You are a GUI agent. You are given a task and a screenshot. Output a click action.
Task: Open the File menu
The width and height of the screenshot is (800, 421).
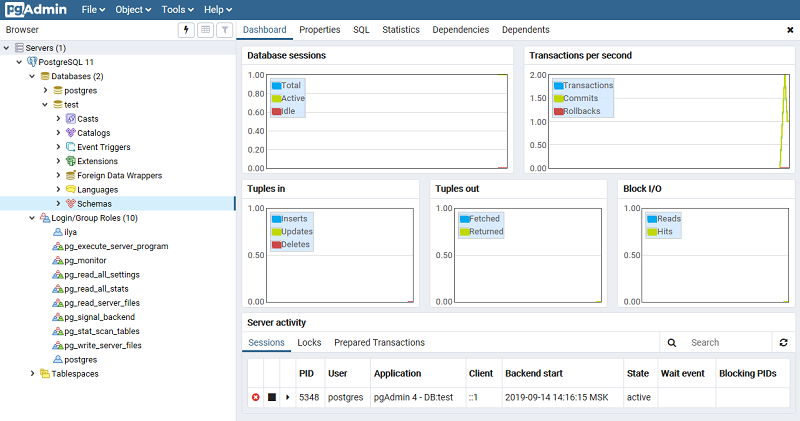(93, 10)
